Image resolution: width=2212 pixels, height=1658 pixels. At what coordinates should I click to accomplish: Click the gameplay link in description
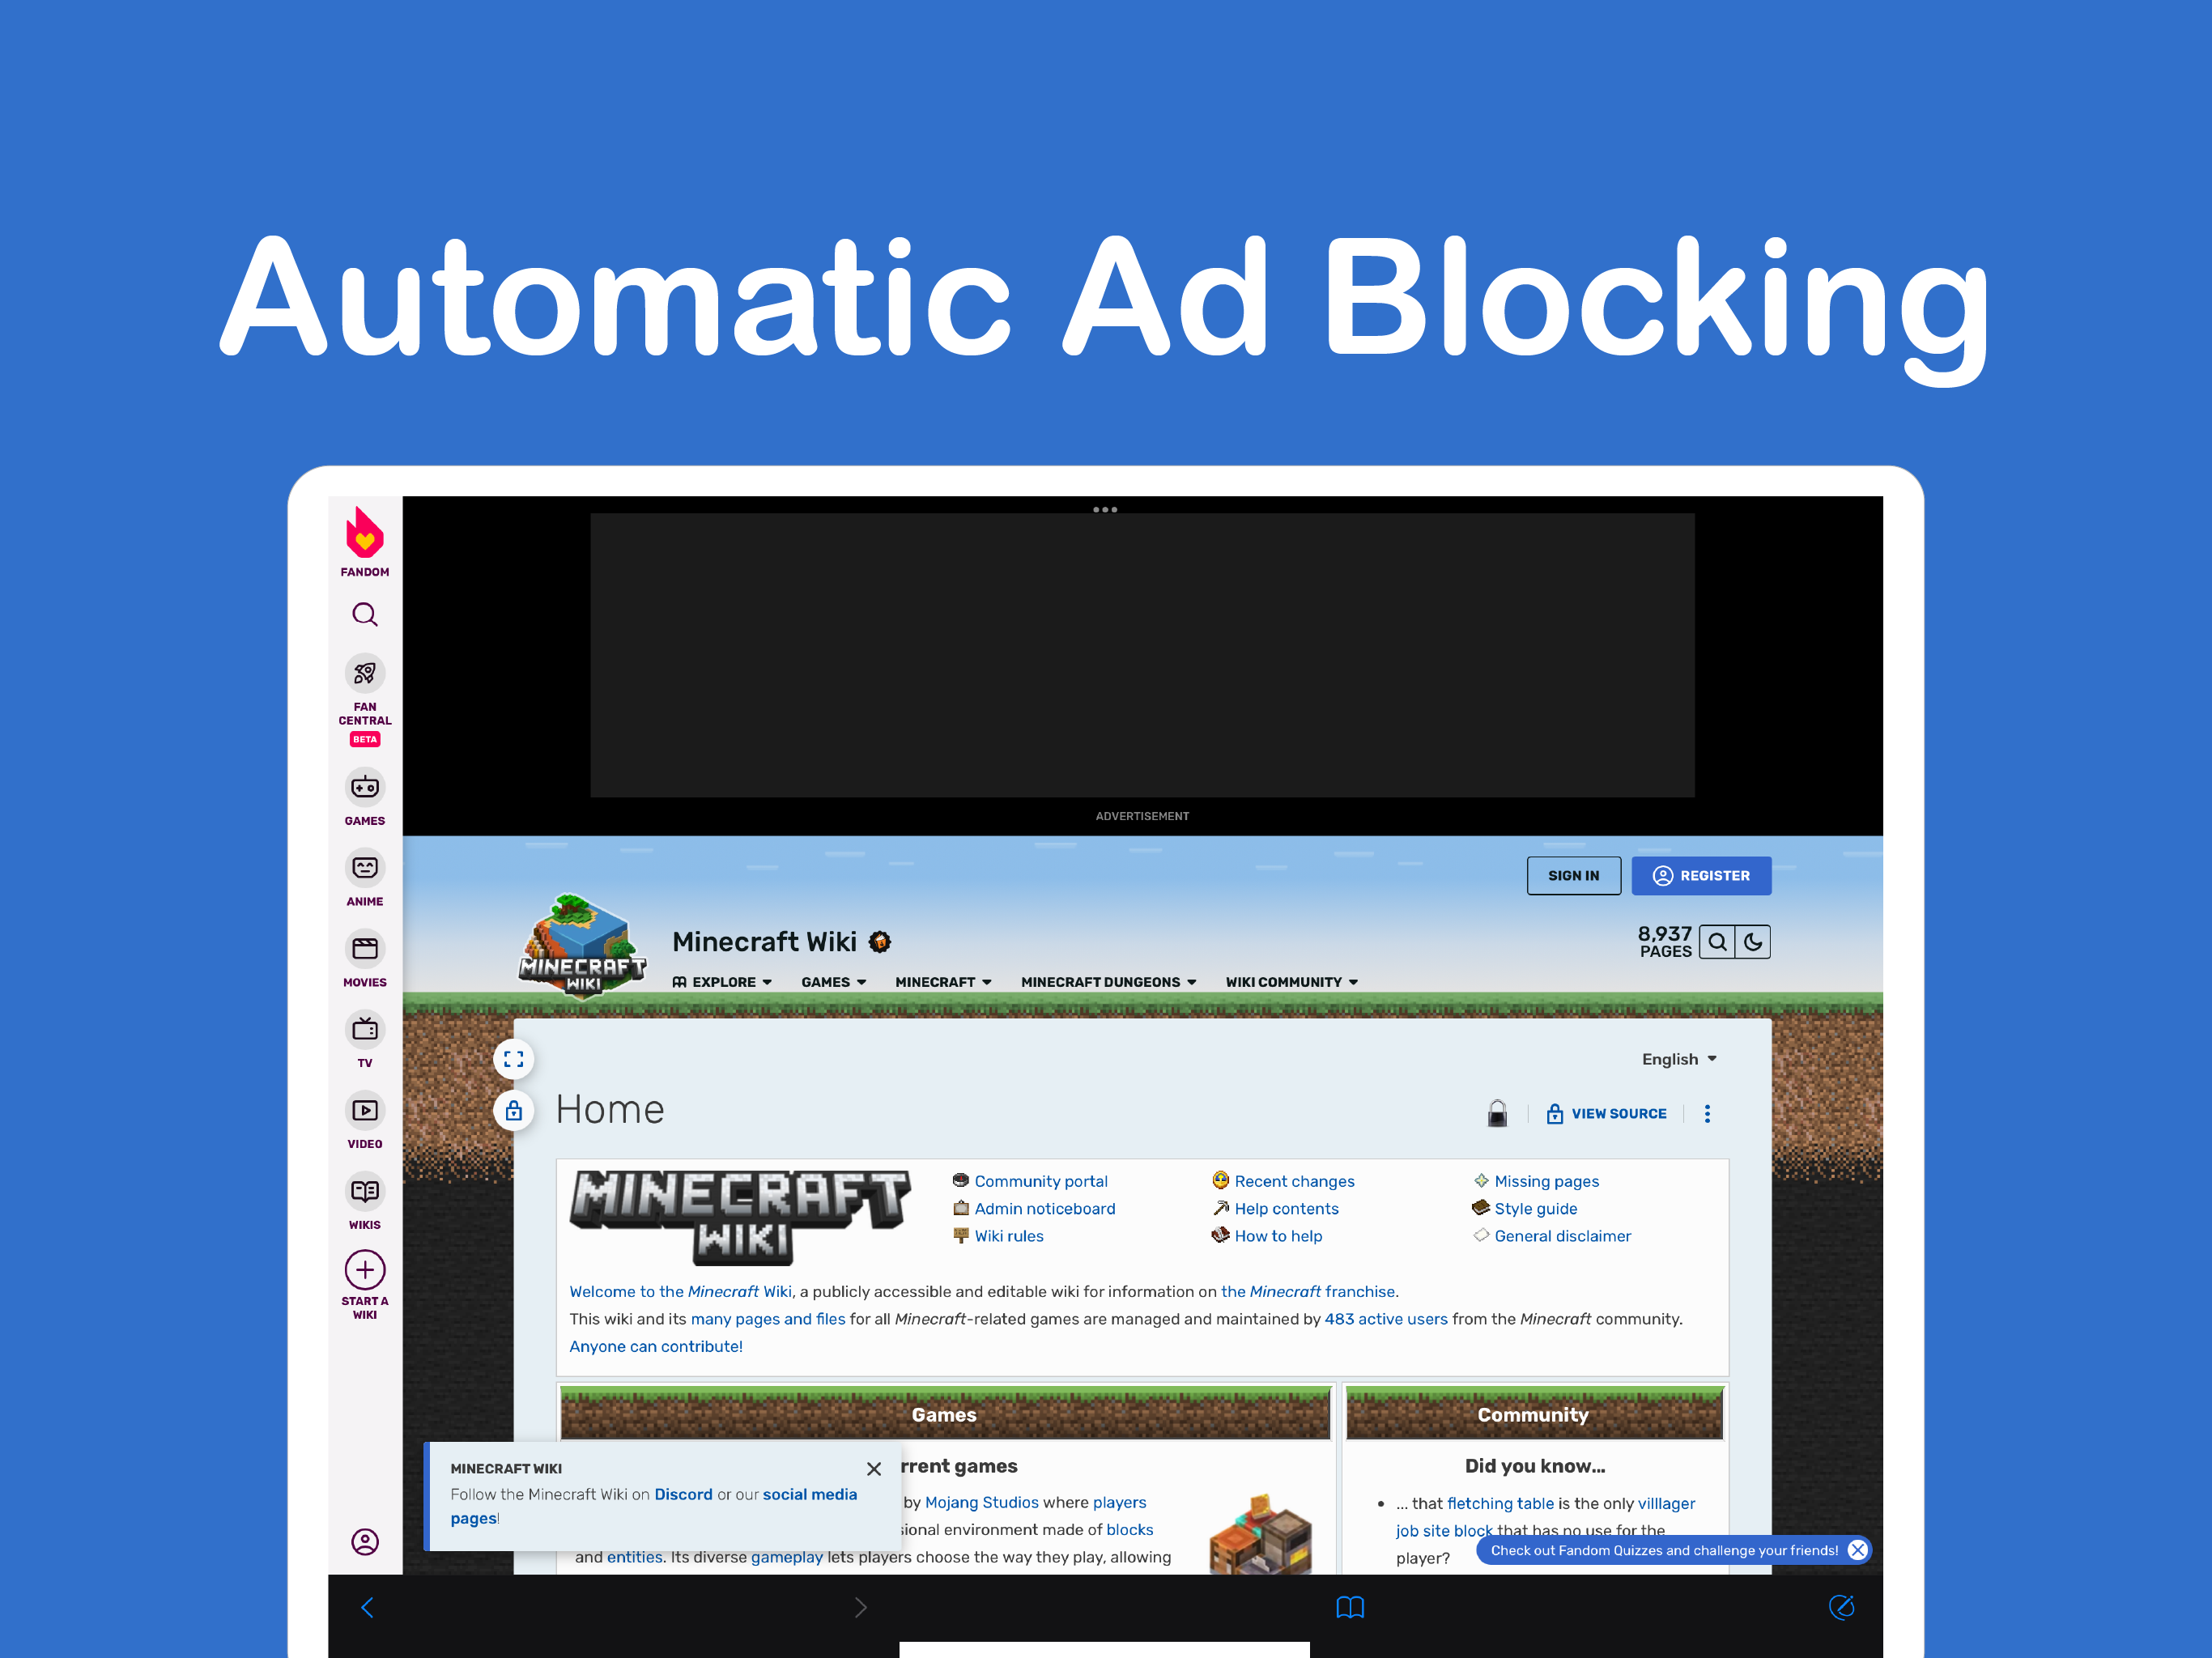[x=787, y=1558]
